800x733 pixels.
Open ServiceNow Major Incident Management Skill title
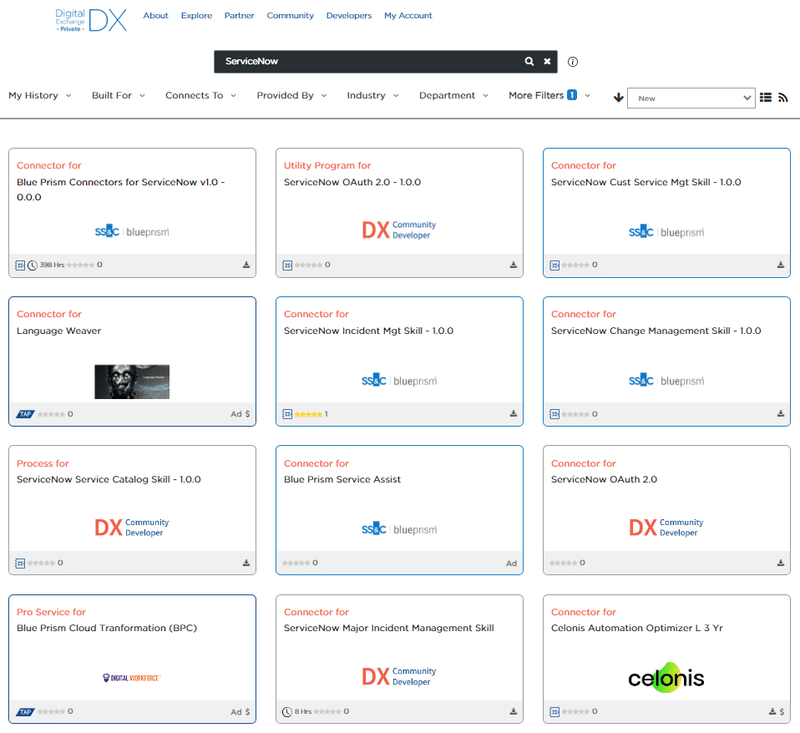(x=389, y=628)
